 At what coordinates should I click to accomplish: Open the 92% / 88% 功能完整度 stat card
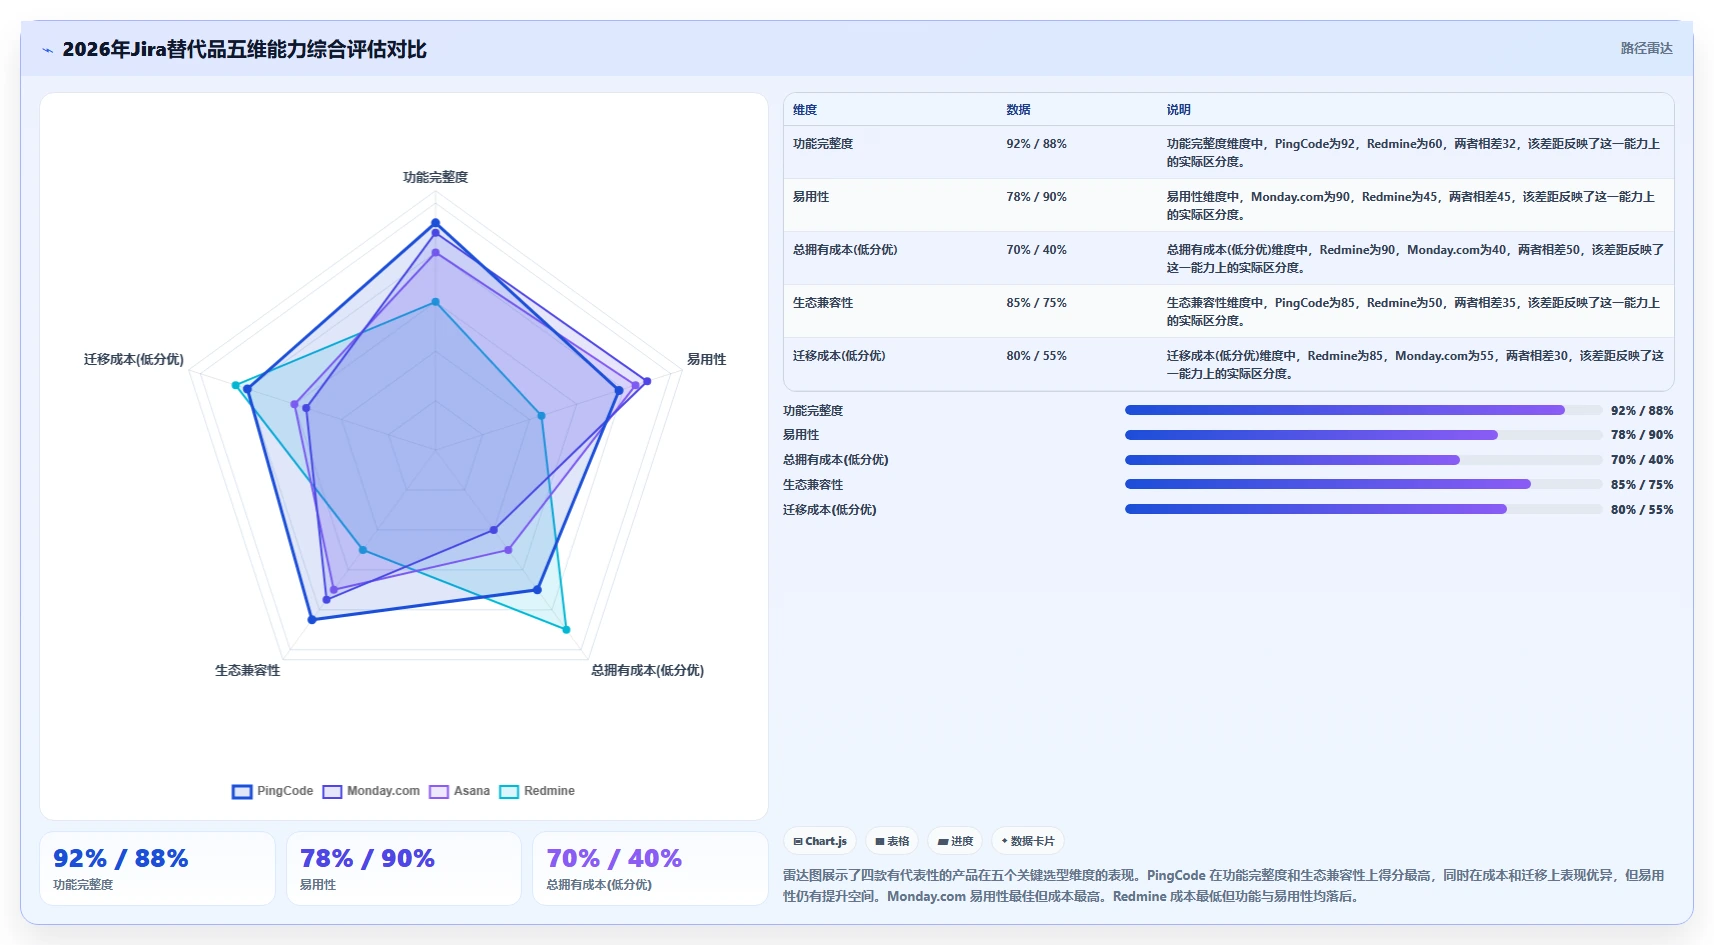[158, 869]
